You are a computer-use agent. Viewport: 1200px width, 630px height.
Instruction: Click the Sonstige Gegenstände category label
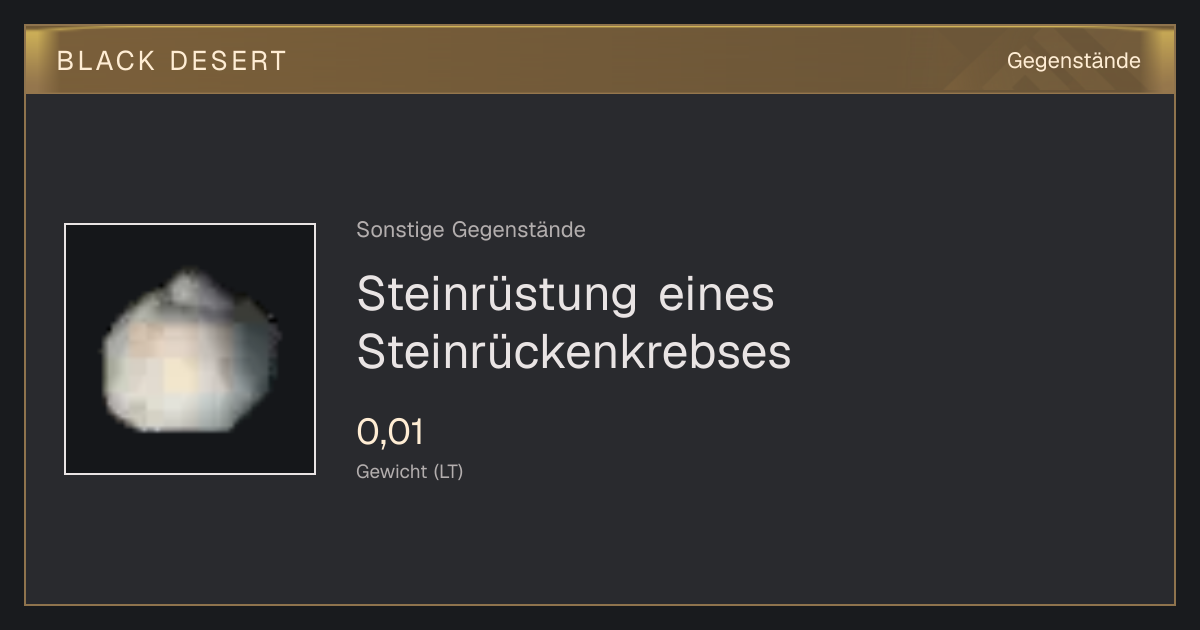471,230
